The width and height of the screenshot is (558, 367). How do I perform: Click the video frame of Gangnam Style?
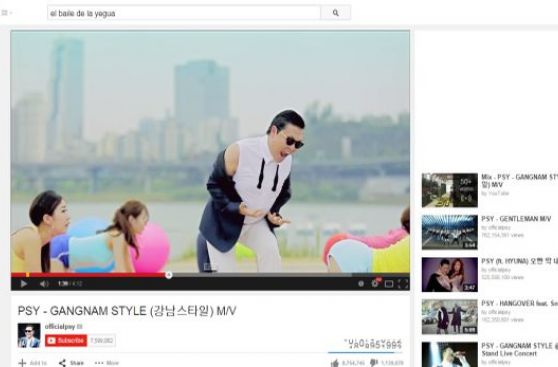[210, 152]
